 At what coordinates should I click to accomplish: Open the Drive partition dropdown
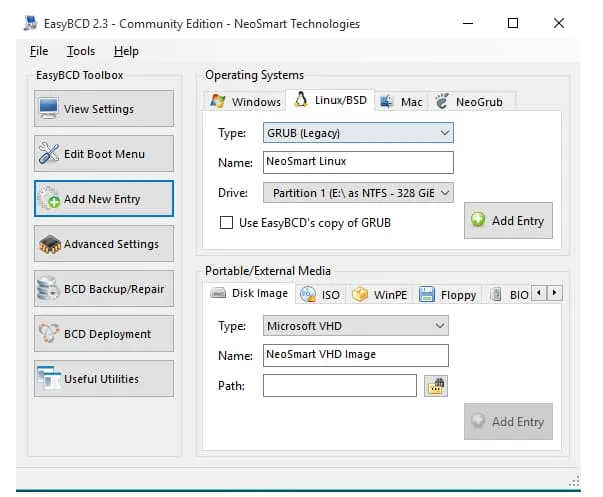tap(358, 192)
